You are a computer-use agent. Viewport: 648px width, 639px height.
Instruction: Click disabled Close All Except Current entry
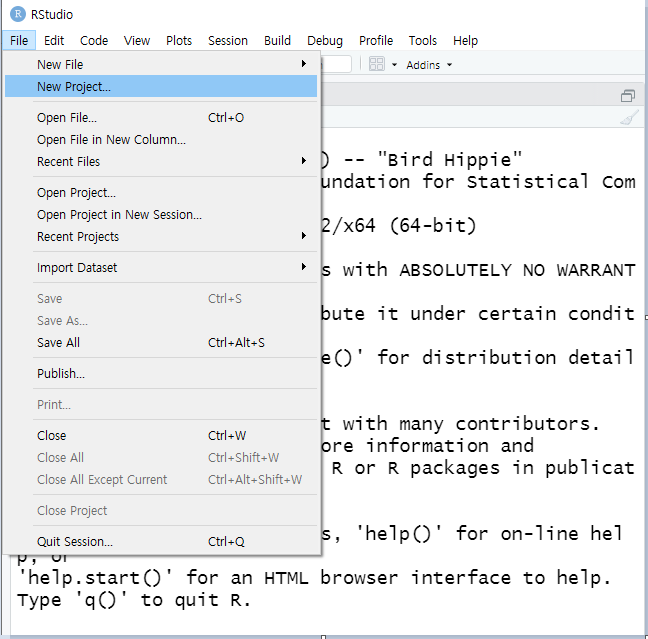161,479
